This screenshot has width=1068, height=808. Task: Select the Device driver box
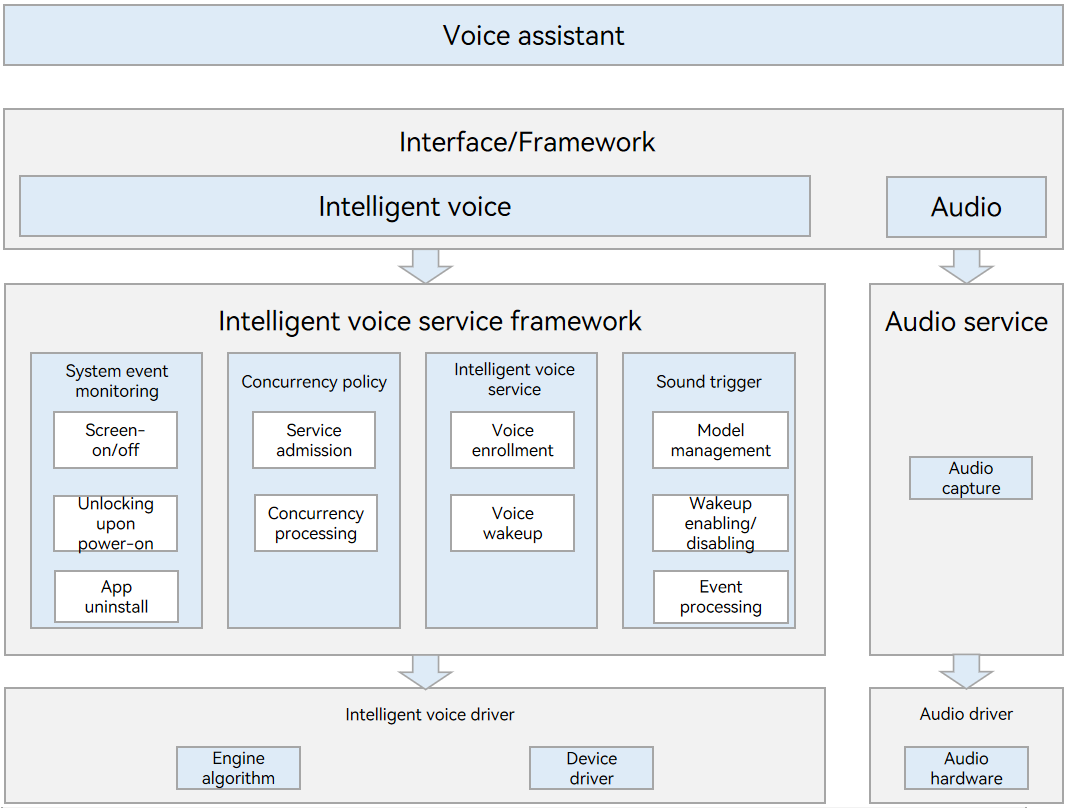591,768
